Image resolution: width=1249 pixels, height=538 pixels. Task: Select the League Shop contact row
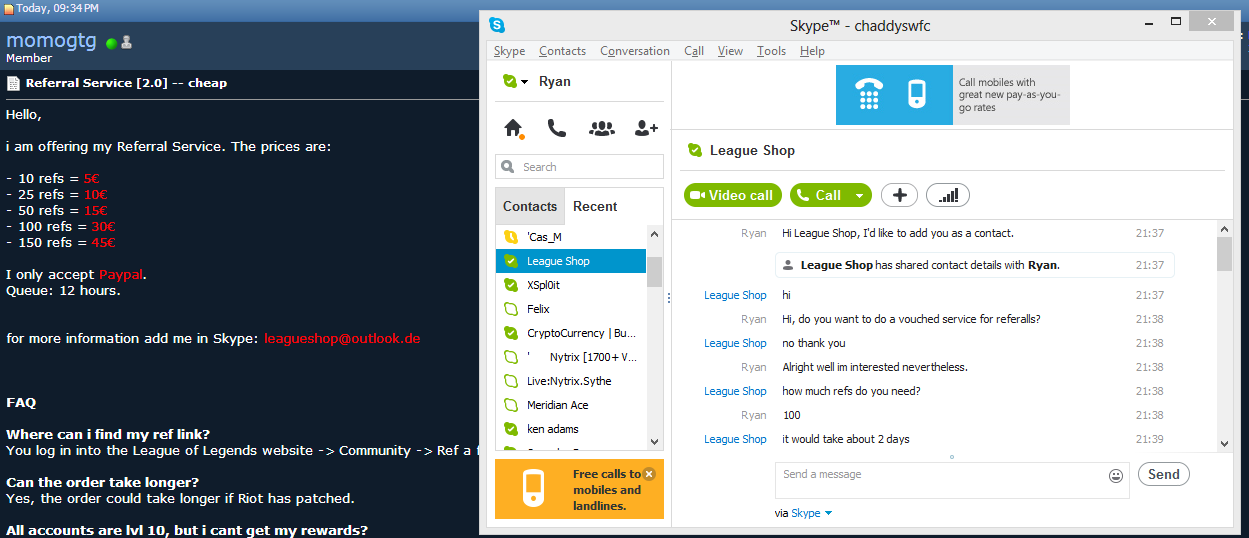pos(571,261)
